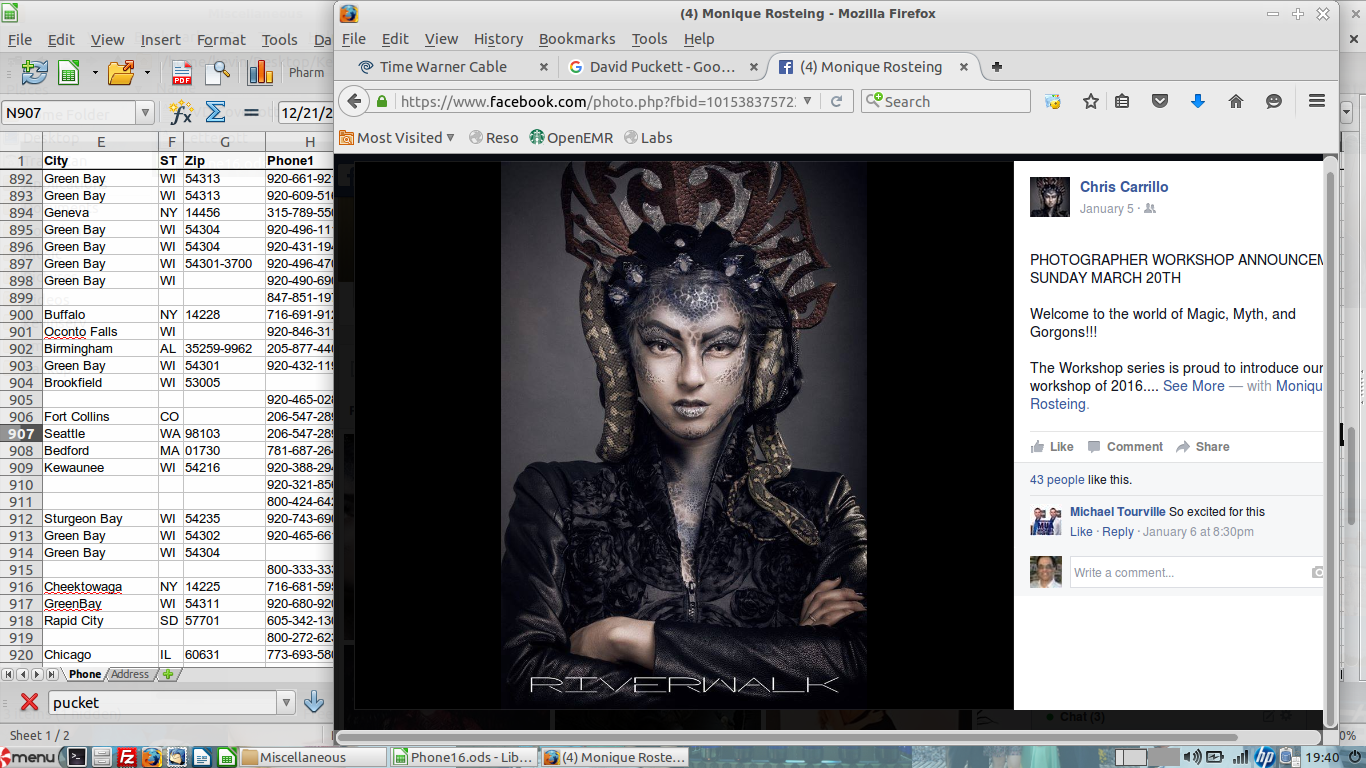This screenshot has width=1366, height=768.
Task: Click the sync/refresh arrows icon in LibreOffice toolbar
Action: coord(34,72)
